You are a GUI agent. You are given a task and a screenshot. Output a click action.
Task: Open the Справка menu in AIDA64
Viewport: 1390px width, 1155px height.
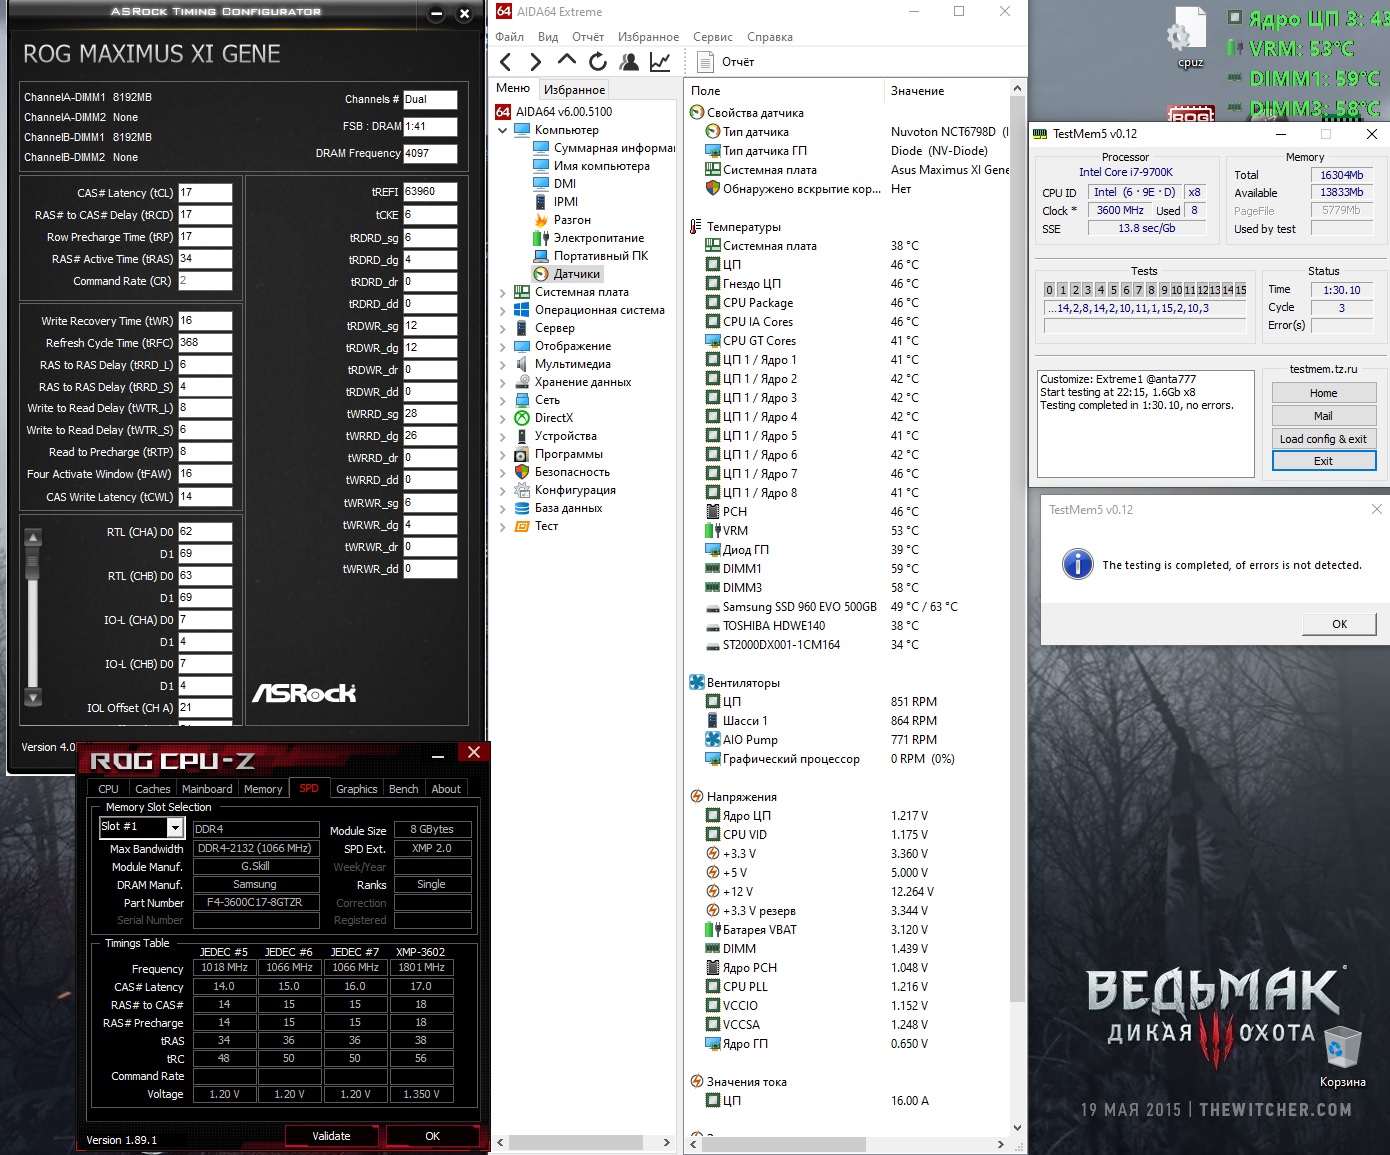770,37
